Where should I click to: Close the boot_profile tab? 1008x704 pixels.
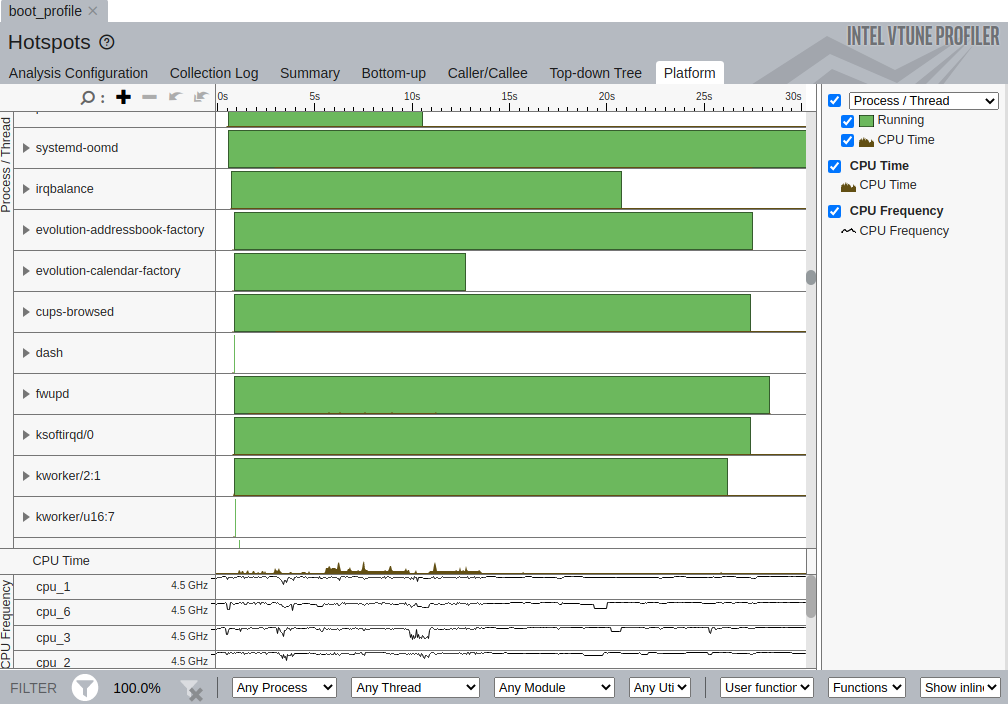(x=93, y=11)
